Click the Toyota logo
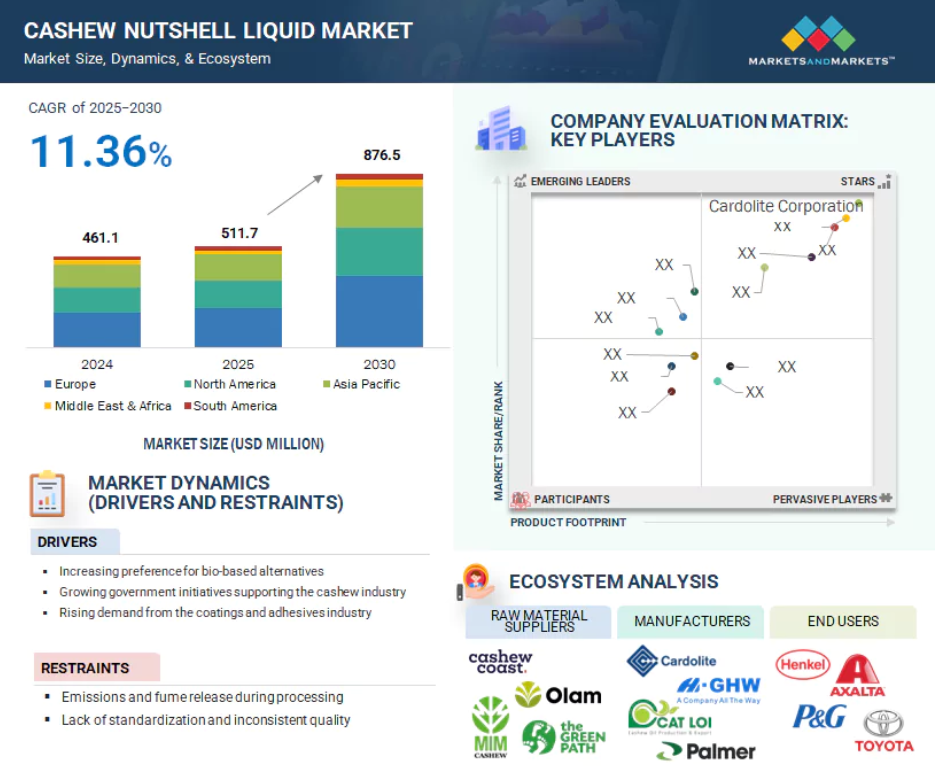 [884, 731]
